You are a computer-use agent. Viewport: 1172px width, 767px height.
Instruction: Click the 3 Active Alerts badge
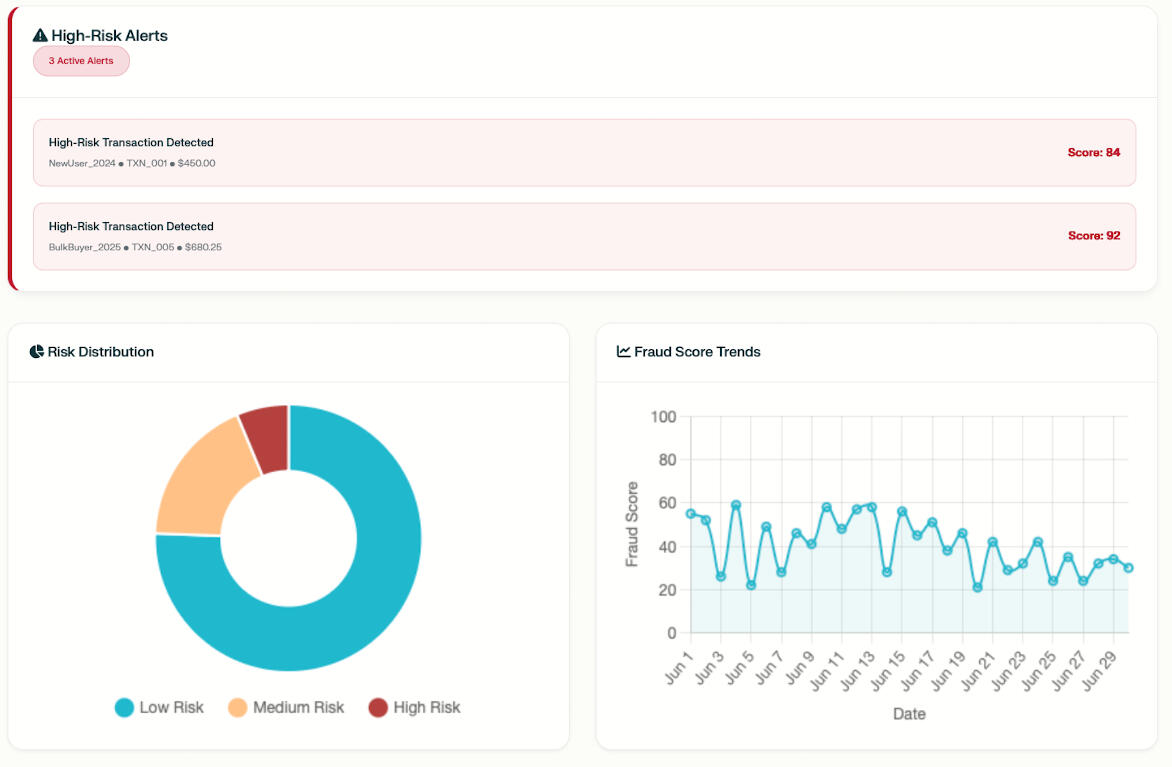pyautogui.click(x=81, y=61)
